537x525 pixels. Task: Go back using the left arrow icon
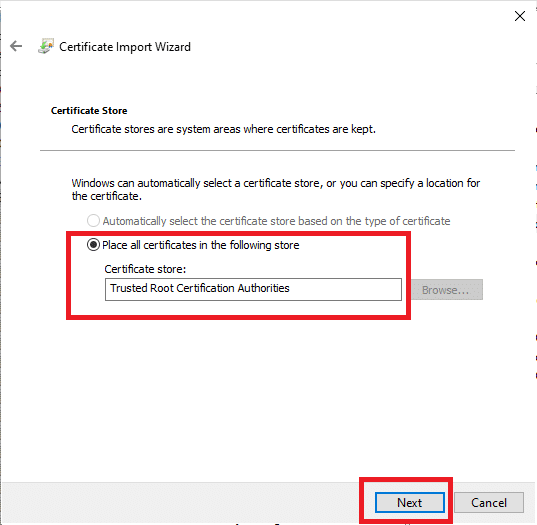coord(16,46)
